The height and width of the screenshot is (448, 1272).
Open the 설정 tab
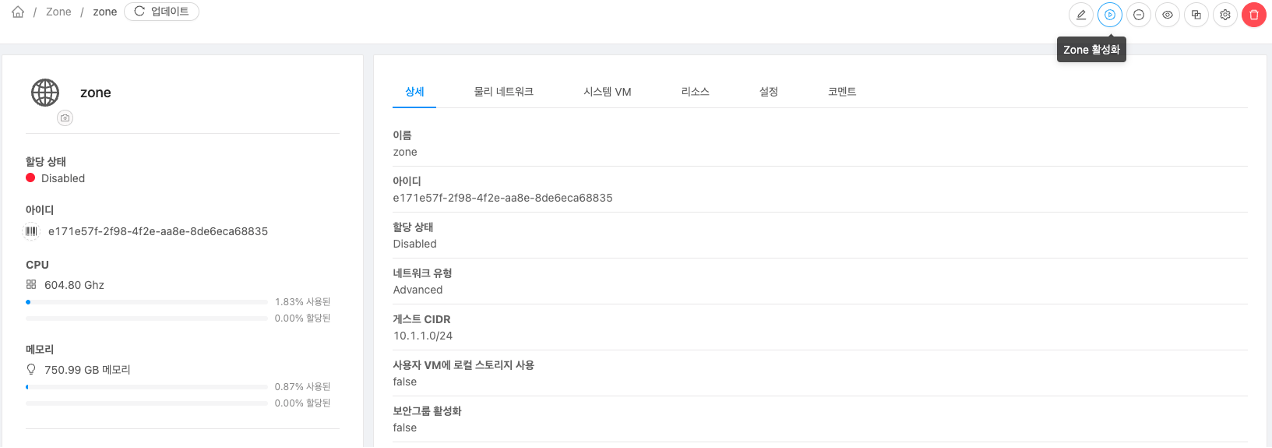pyautogui.click(x=768, y=91)
